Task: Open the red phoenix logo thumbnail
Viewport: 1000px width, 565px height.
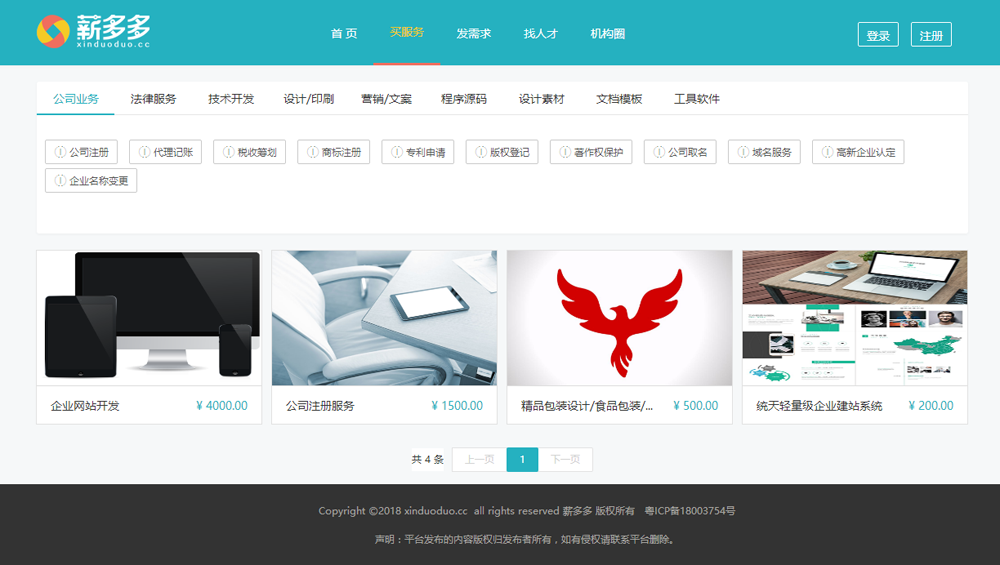Action: [x=619, y=318]
